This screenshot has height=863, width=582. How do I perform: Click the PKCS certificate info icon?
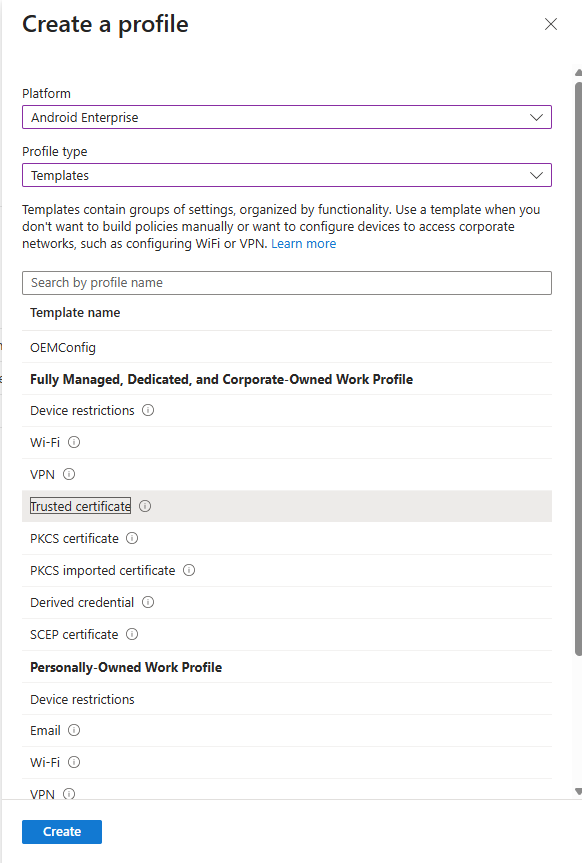tap(132, 538)
